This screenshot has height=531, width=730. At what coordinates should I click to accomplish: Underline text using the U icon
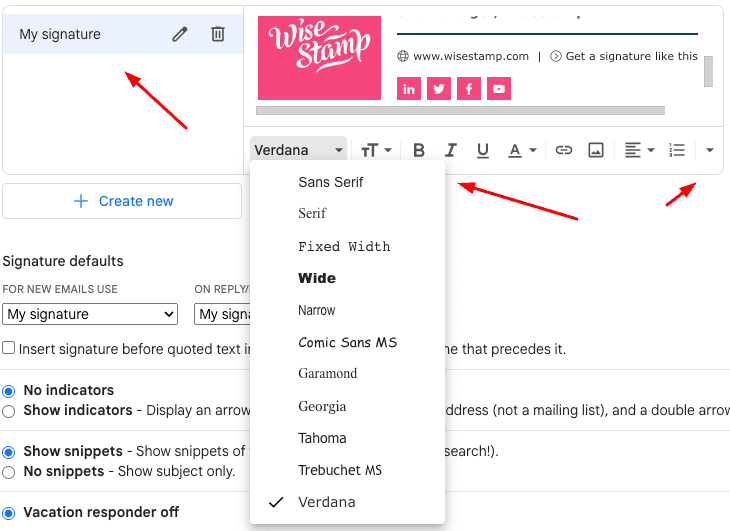(483, 150)
